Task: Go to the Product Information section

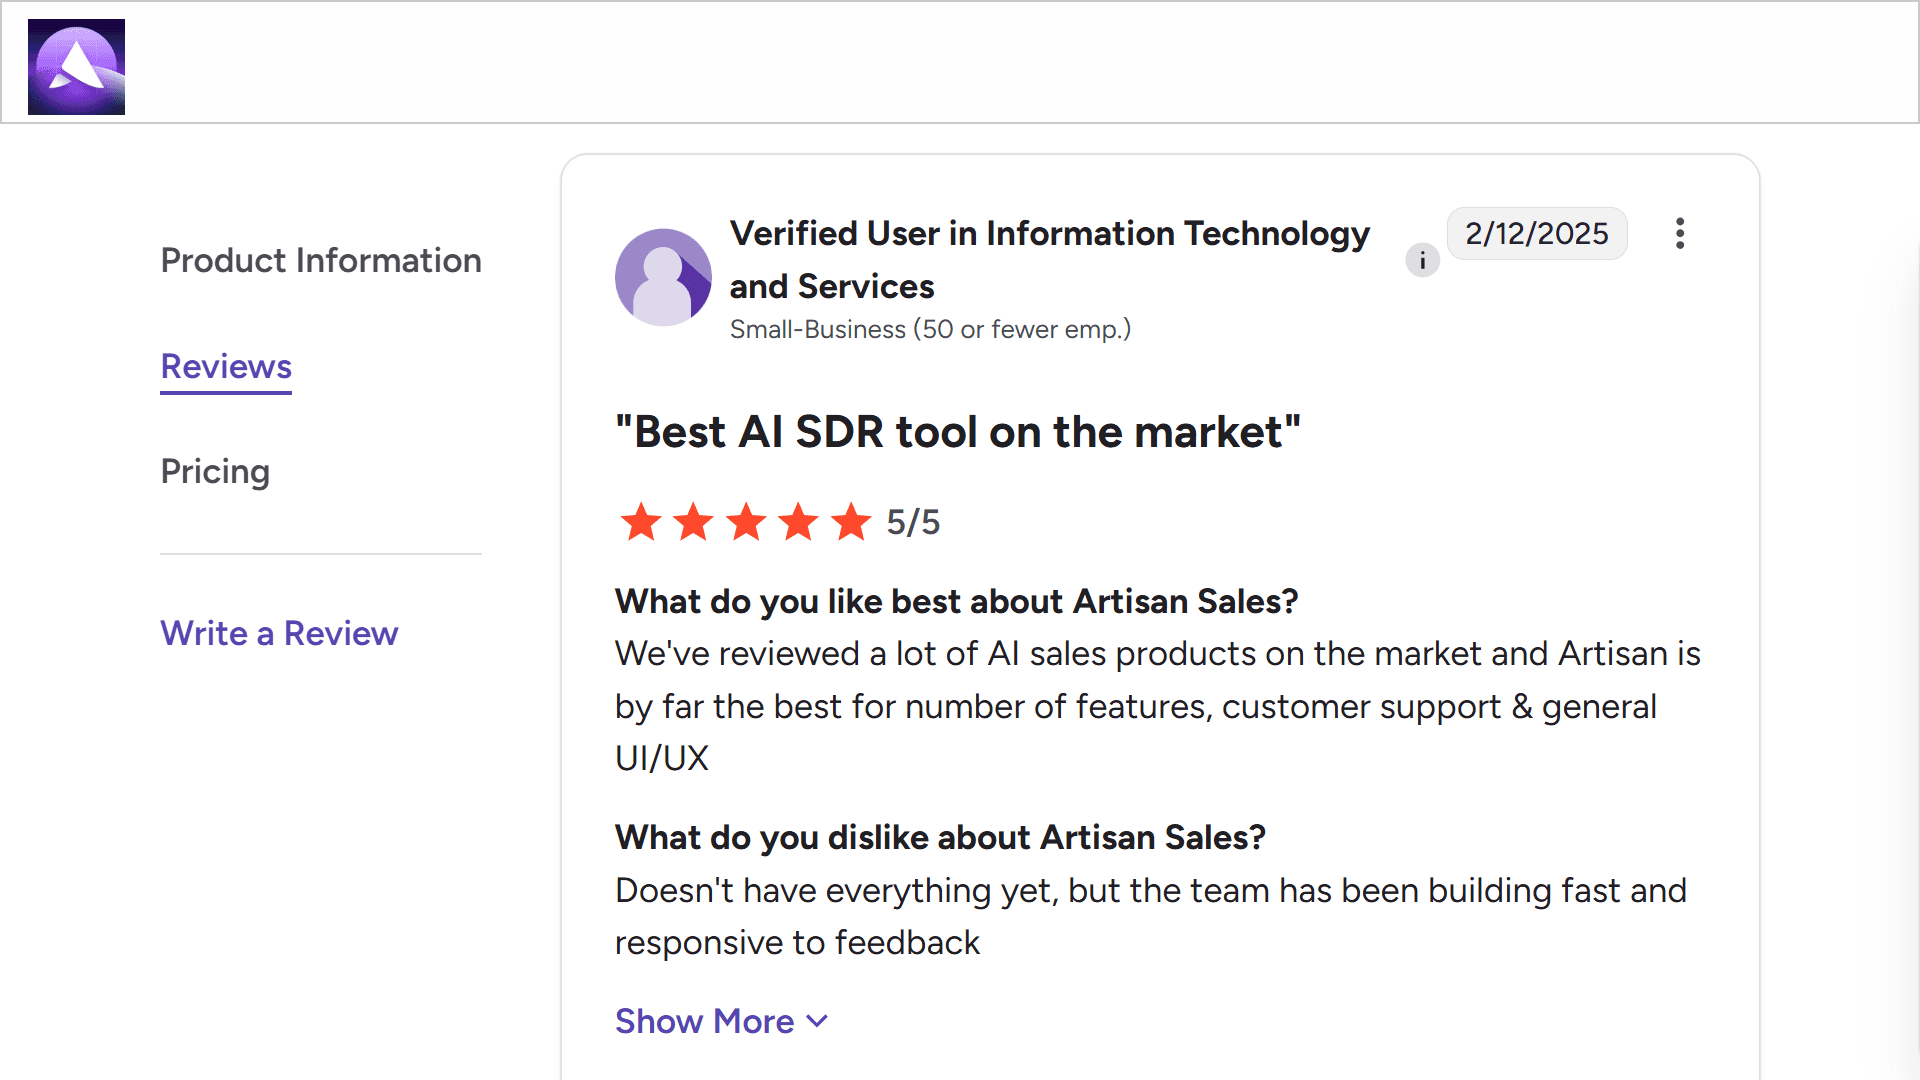Action: click(321, 260)
